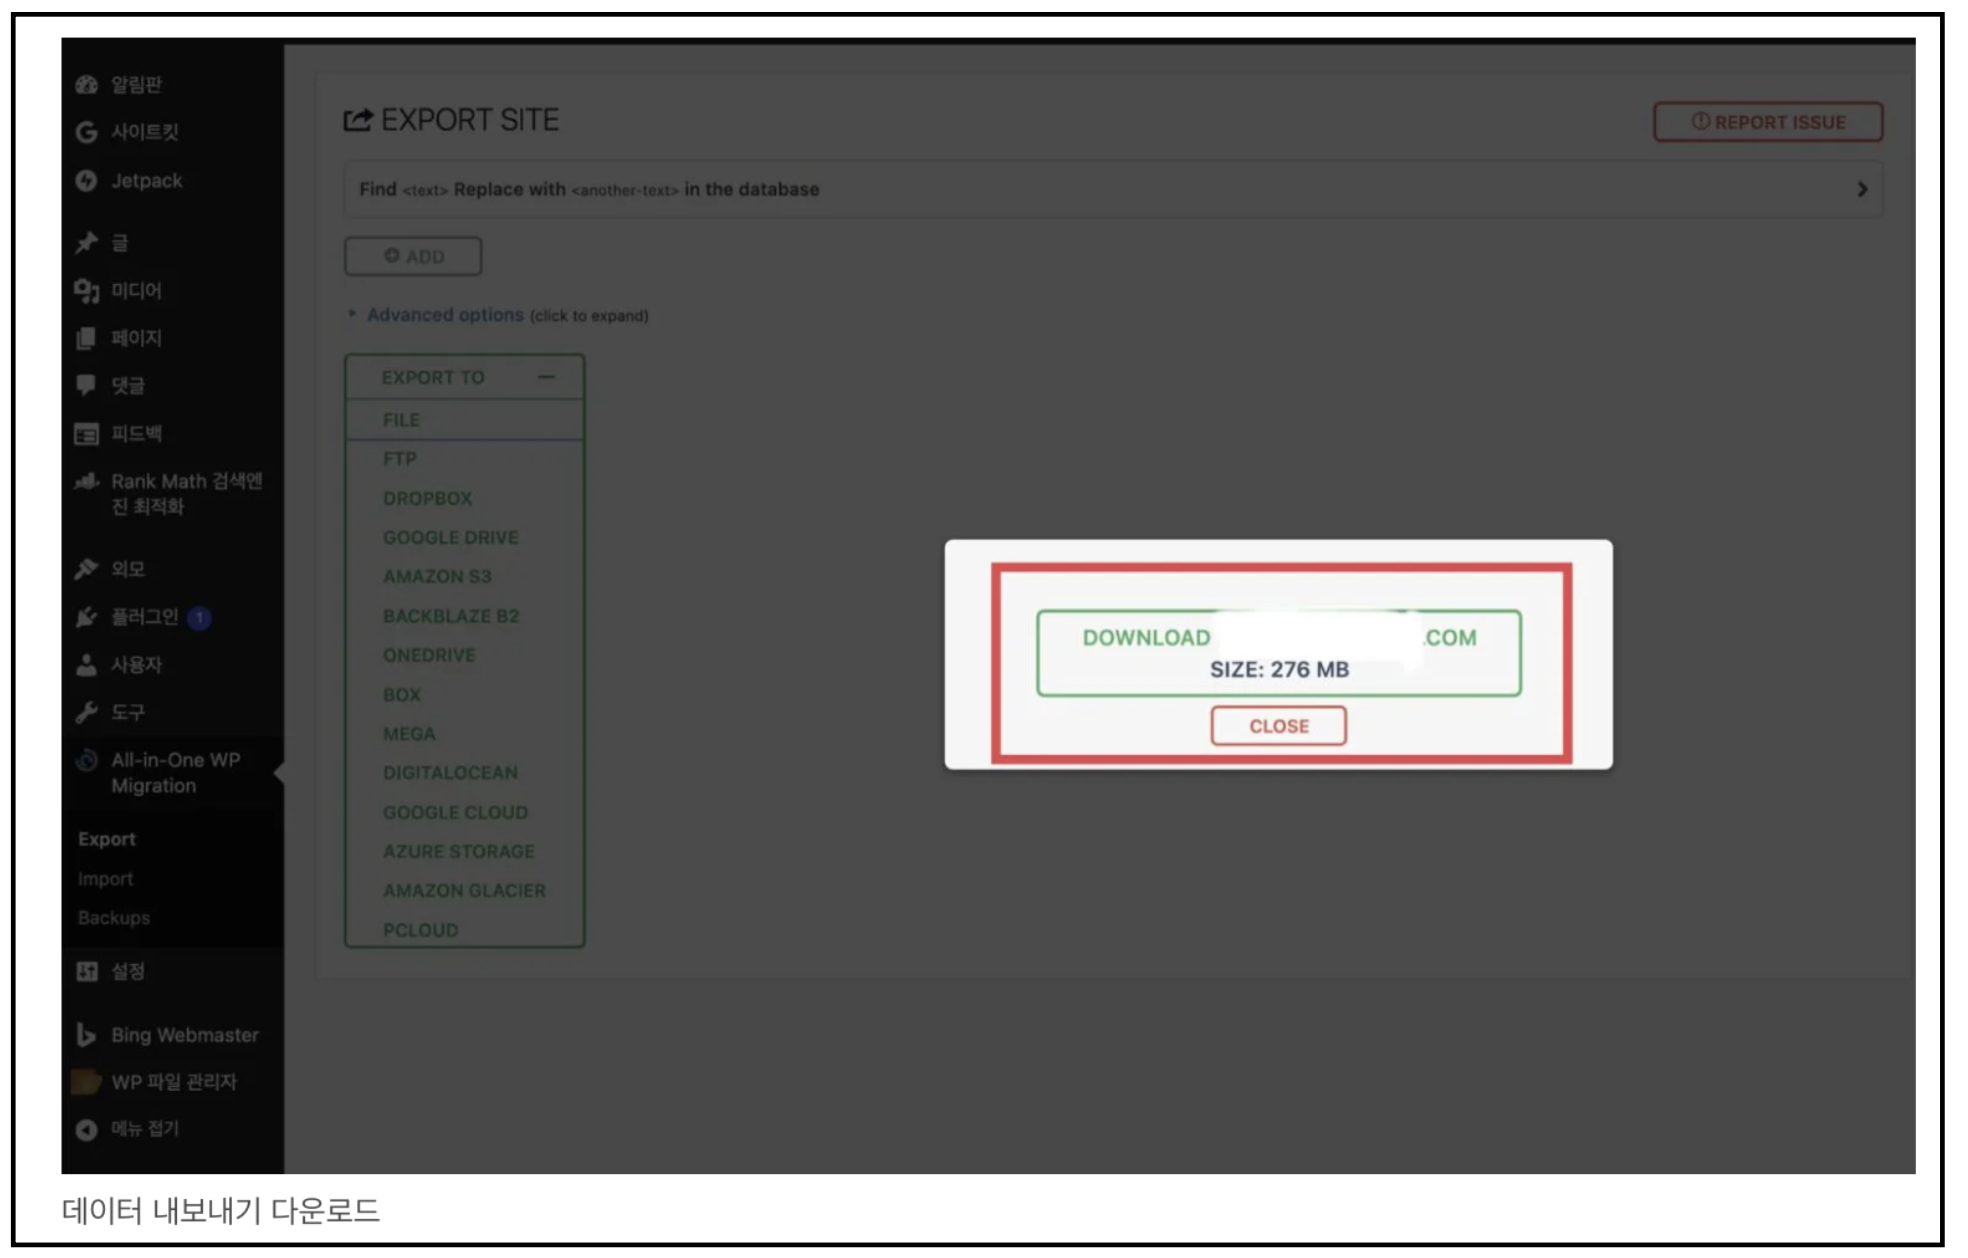Image resolution: width=1968 pixels, height=1258 pixels.
Task: Click the media library icon
Action: (x=87, y=290)
